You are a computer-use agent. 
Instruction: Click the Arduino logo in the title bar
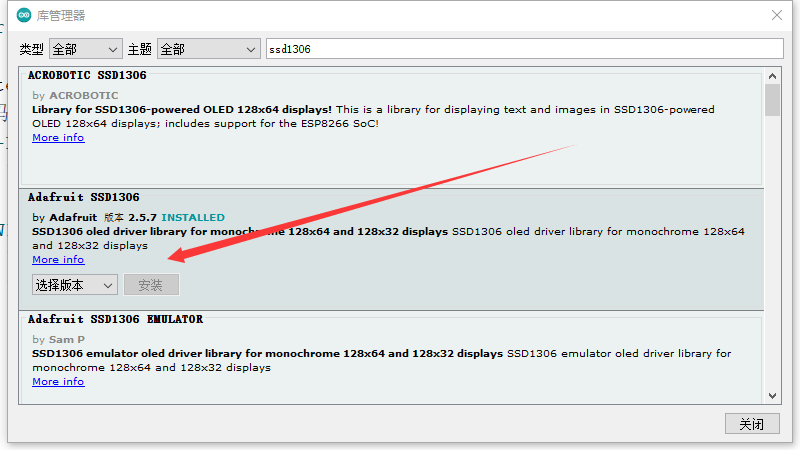[x=23, y=15]
